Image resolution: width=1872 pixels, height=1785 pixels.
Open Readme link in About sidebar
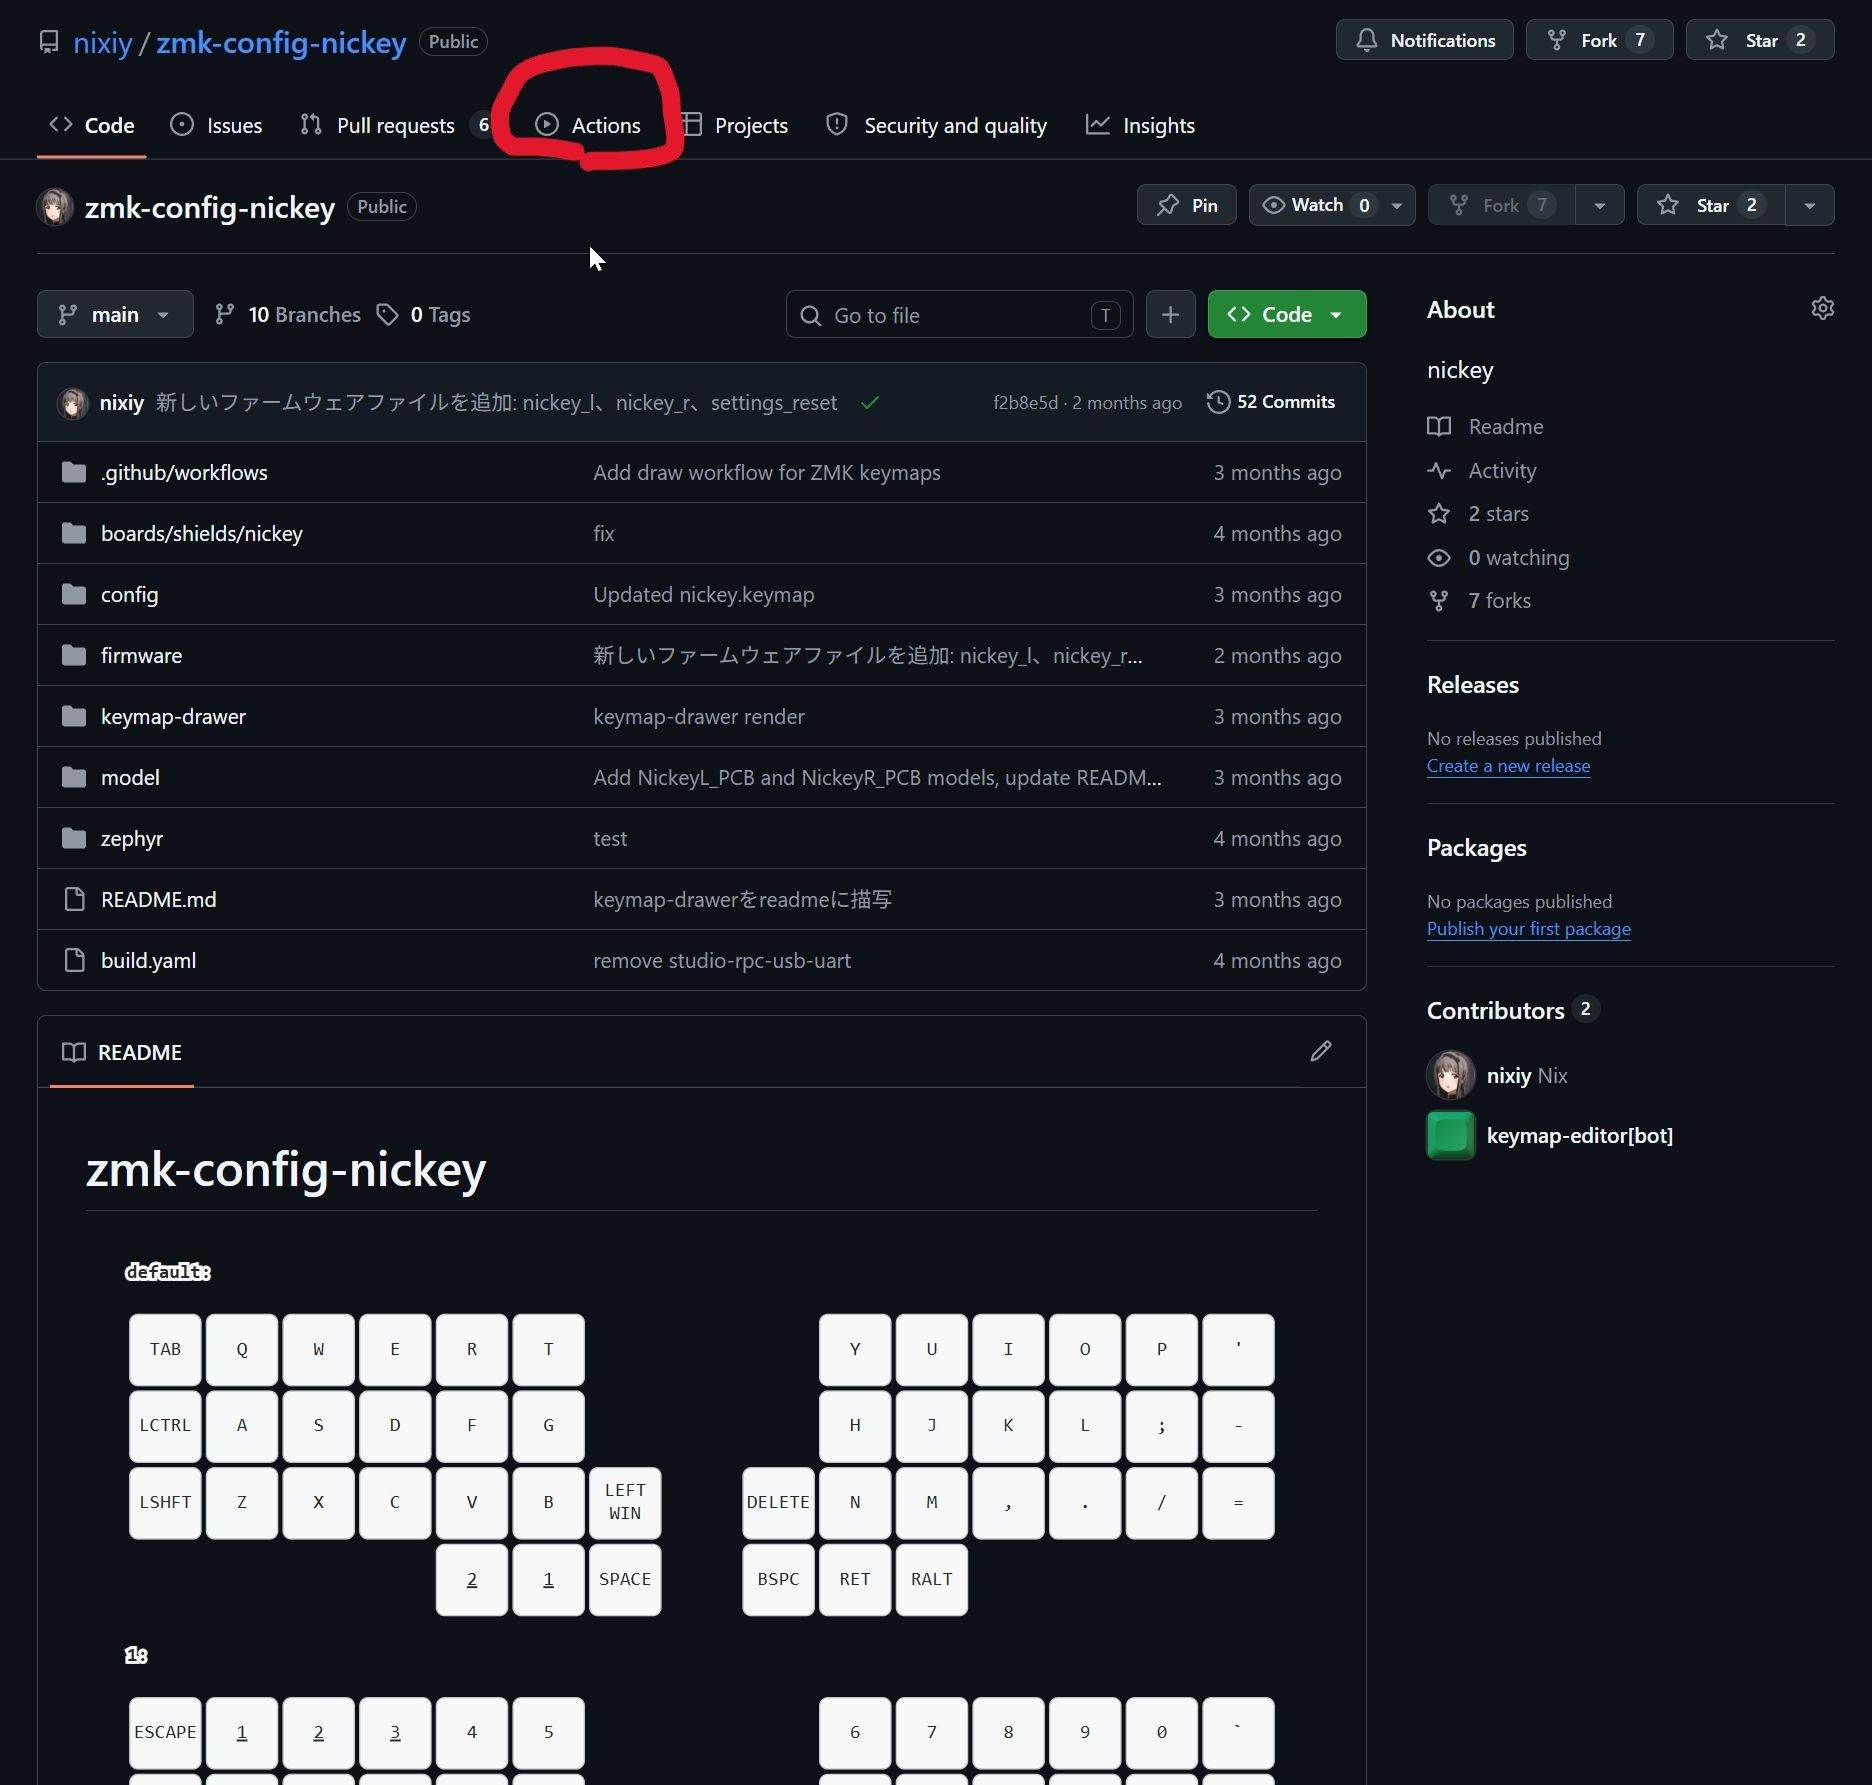1485,426
